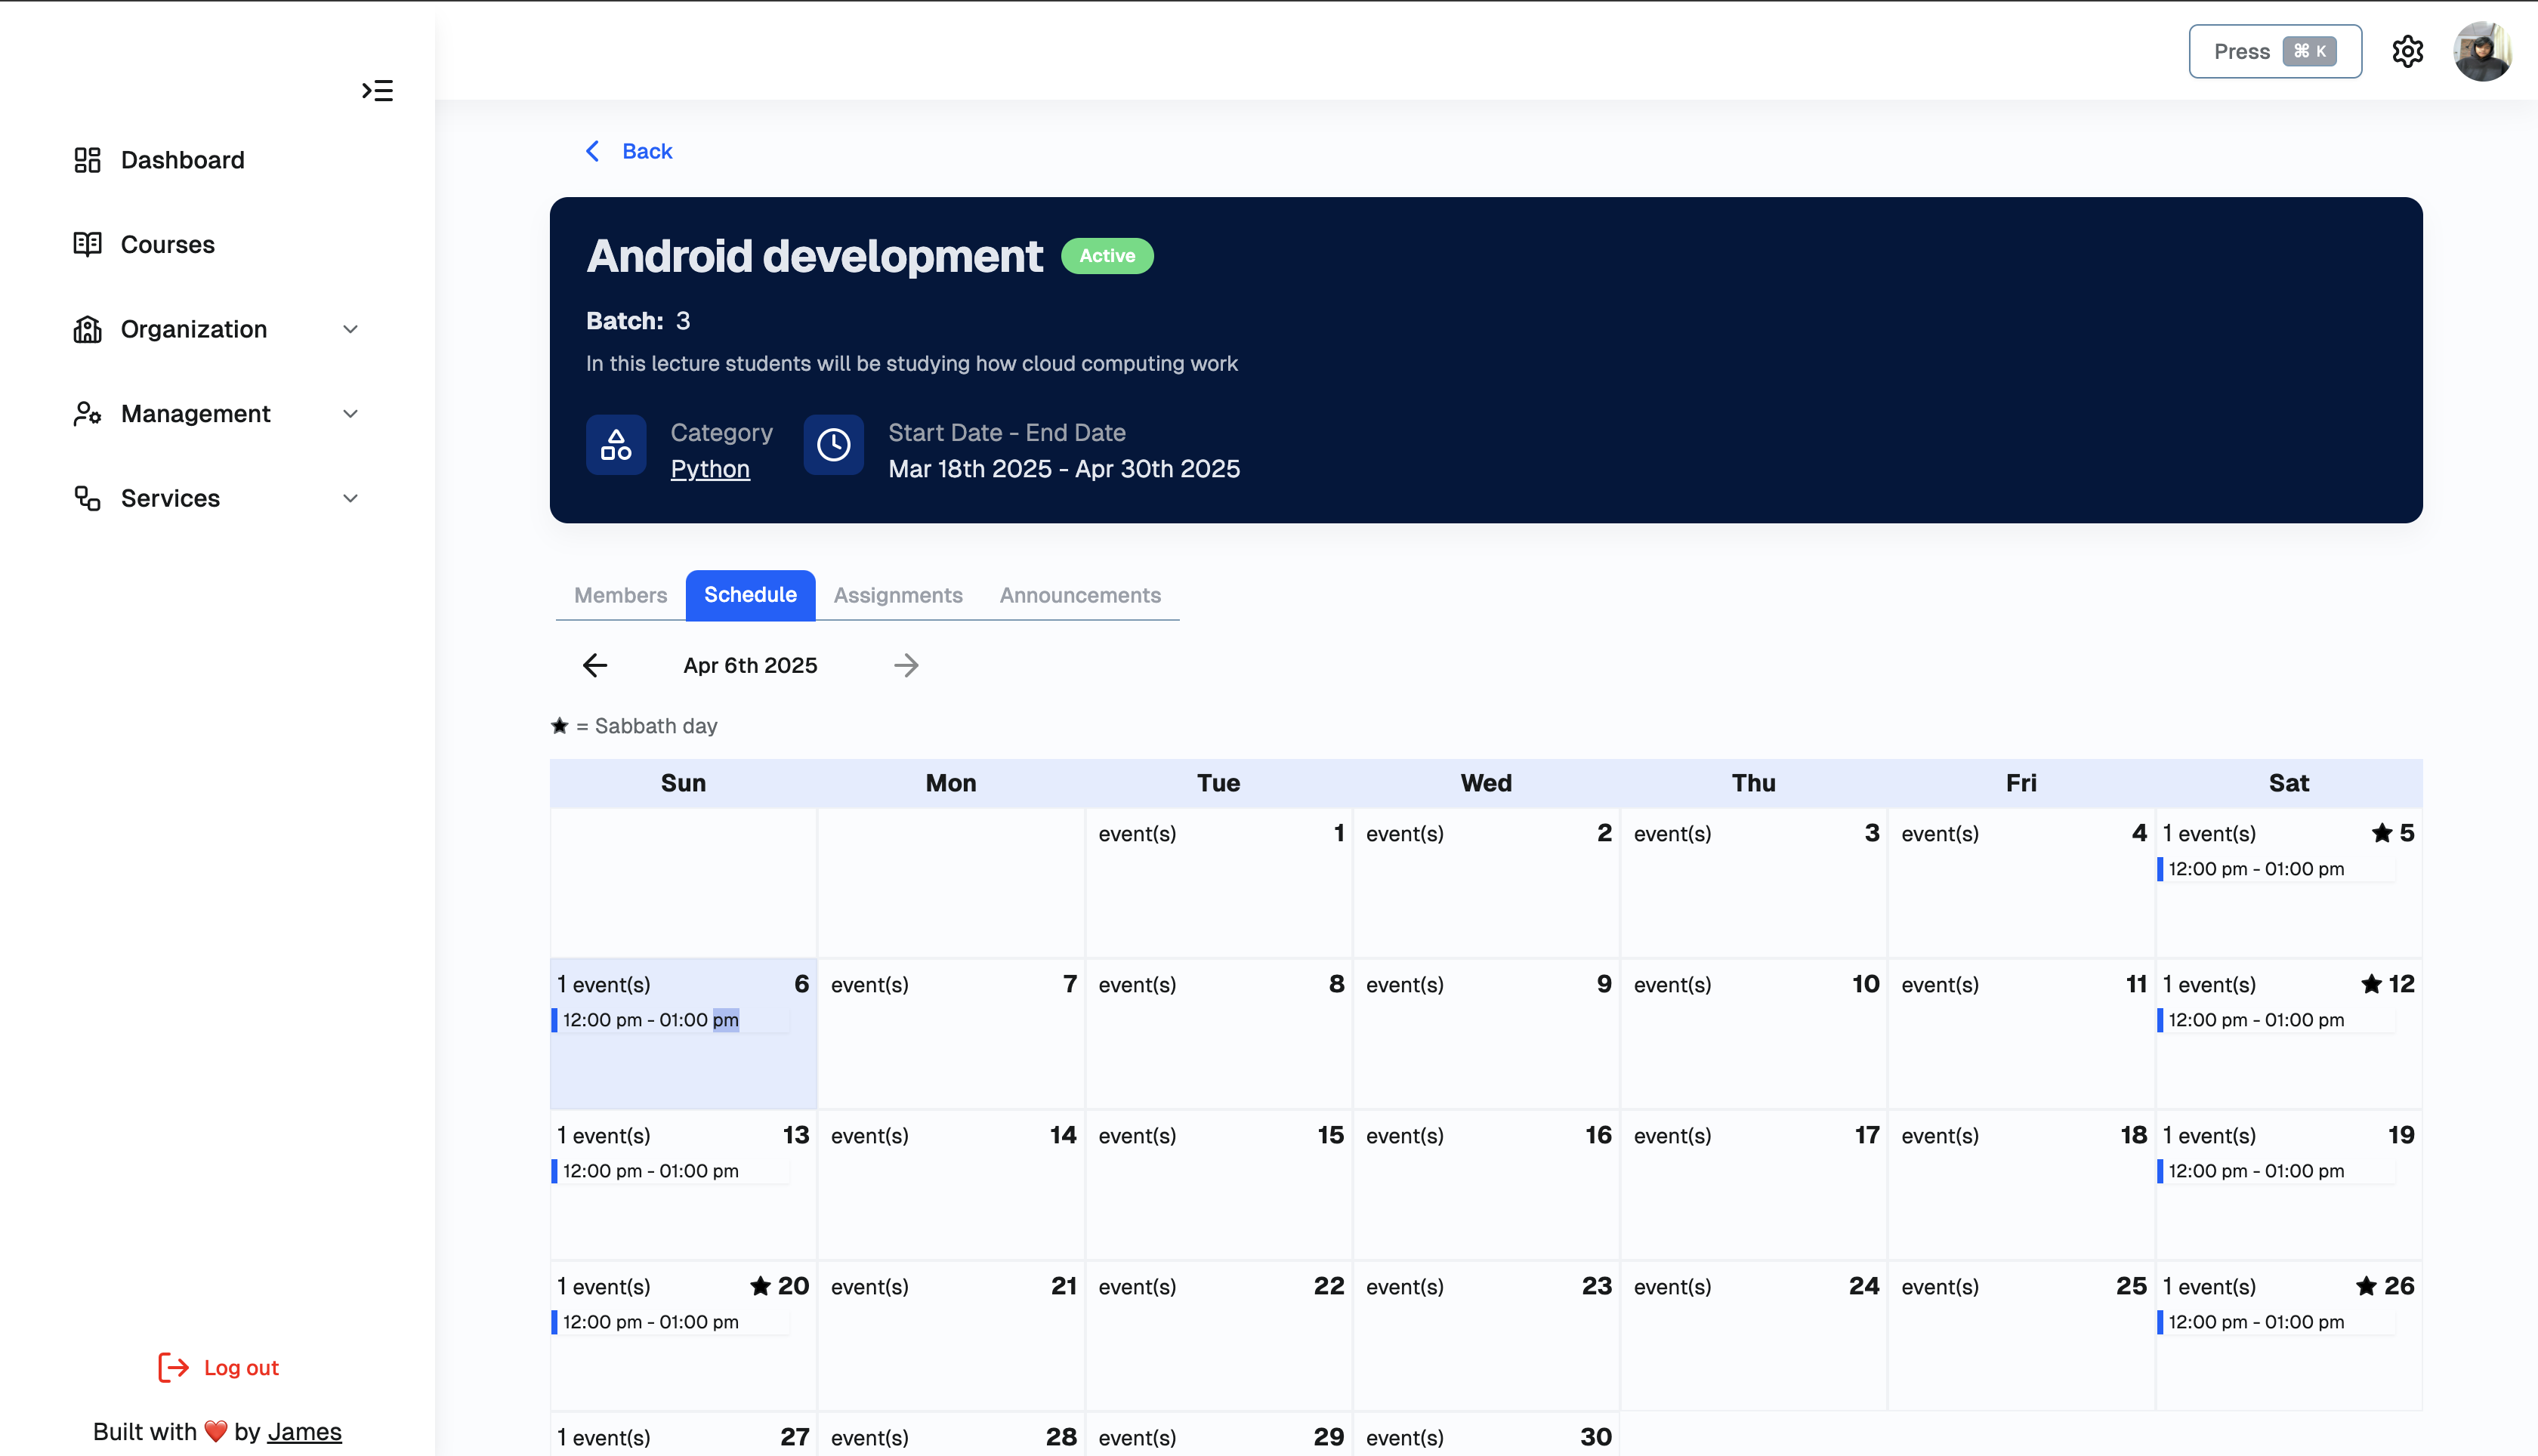Click the Sat column header
This screenshot has width=2538, height=1456.
tap(2288, 783)
